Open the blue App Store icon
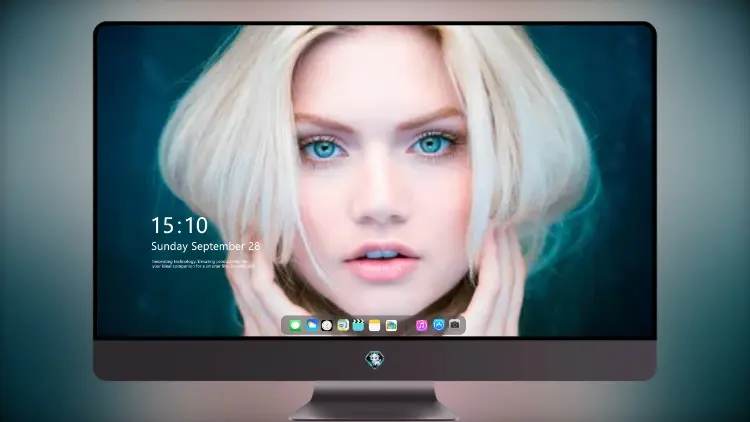The height and width of the screenshot is (422, 750). [x=439, y=325]
